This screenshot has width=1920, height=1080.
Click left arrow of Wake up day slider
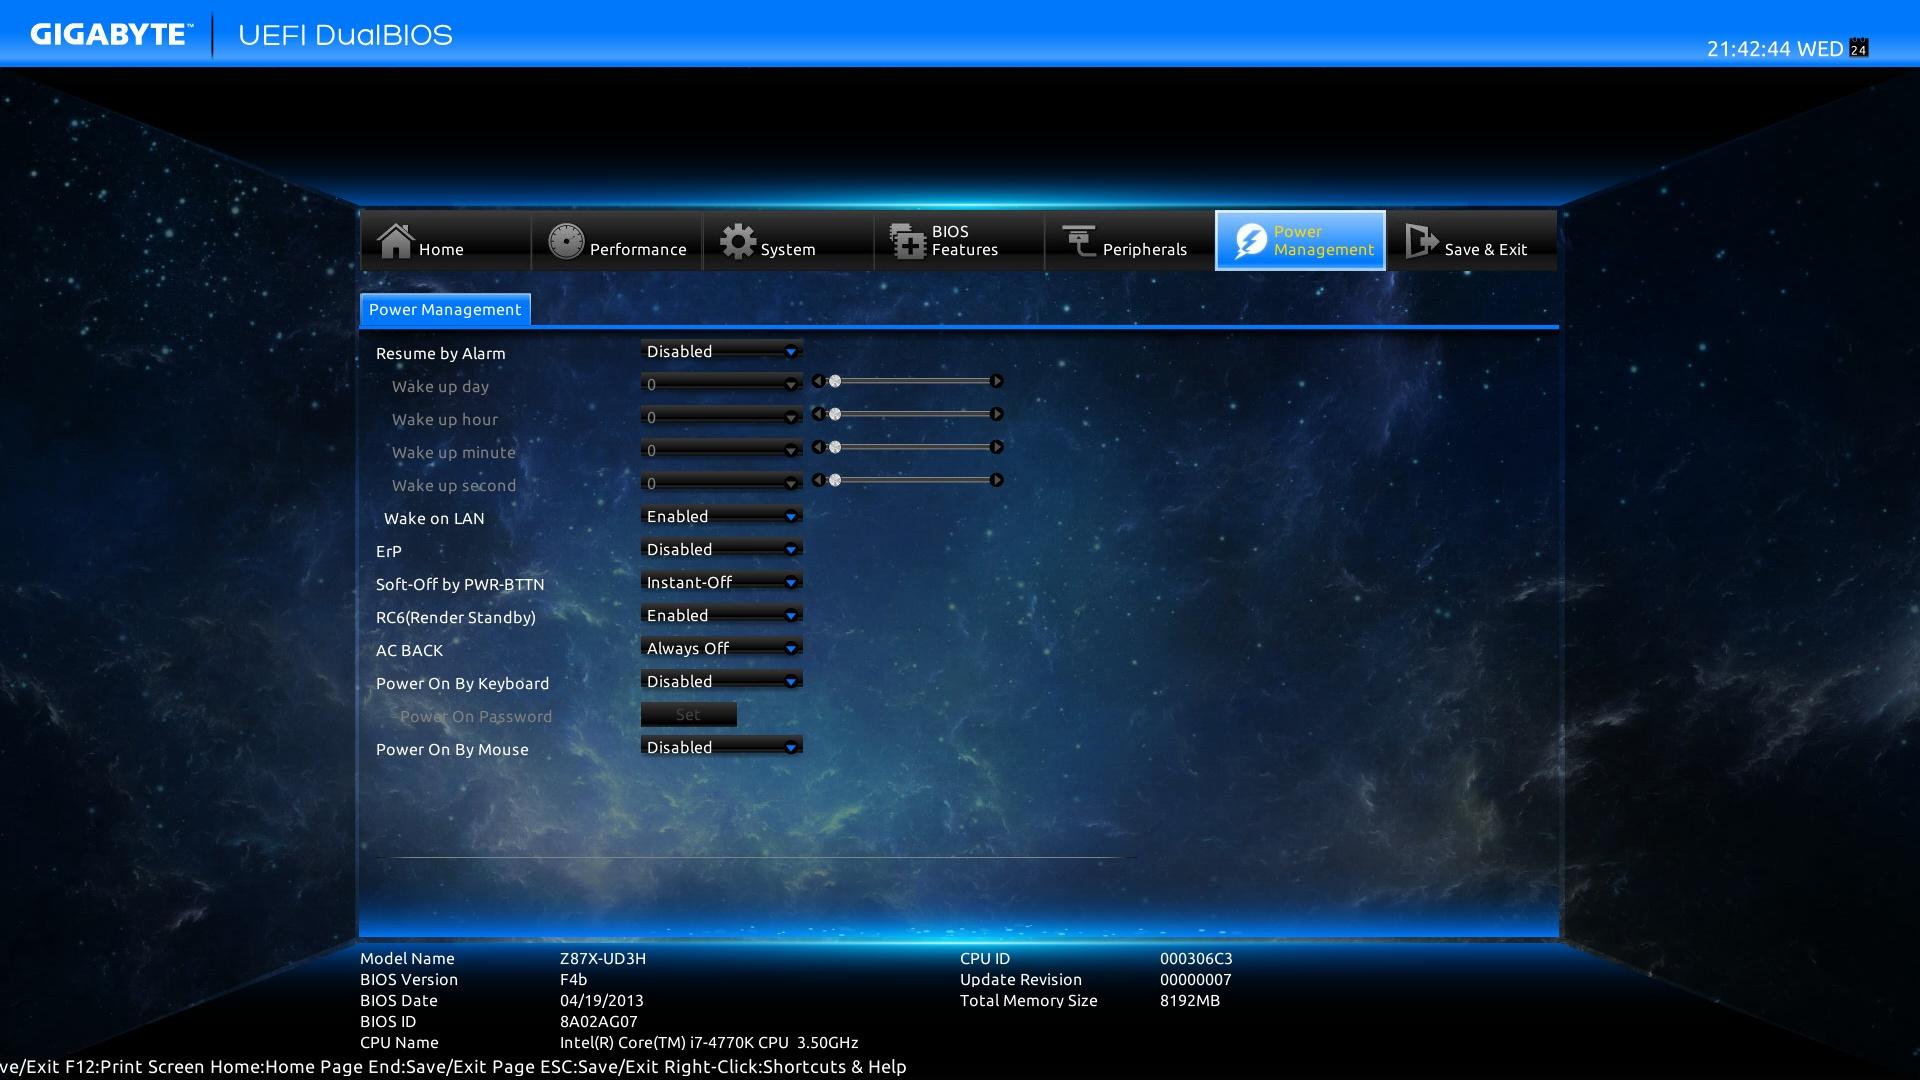(x=818, y=381)
